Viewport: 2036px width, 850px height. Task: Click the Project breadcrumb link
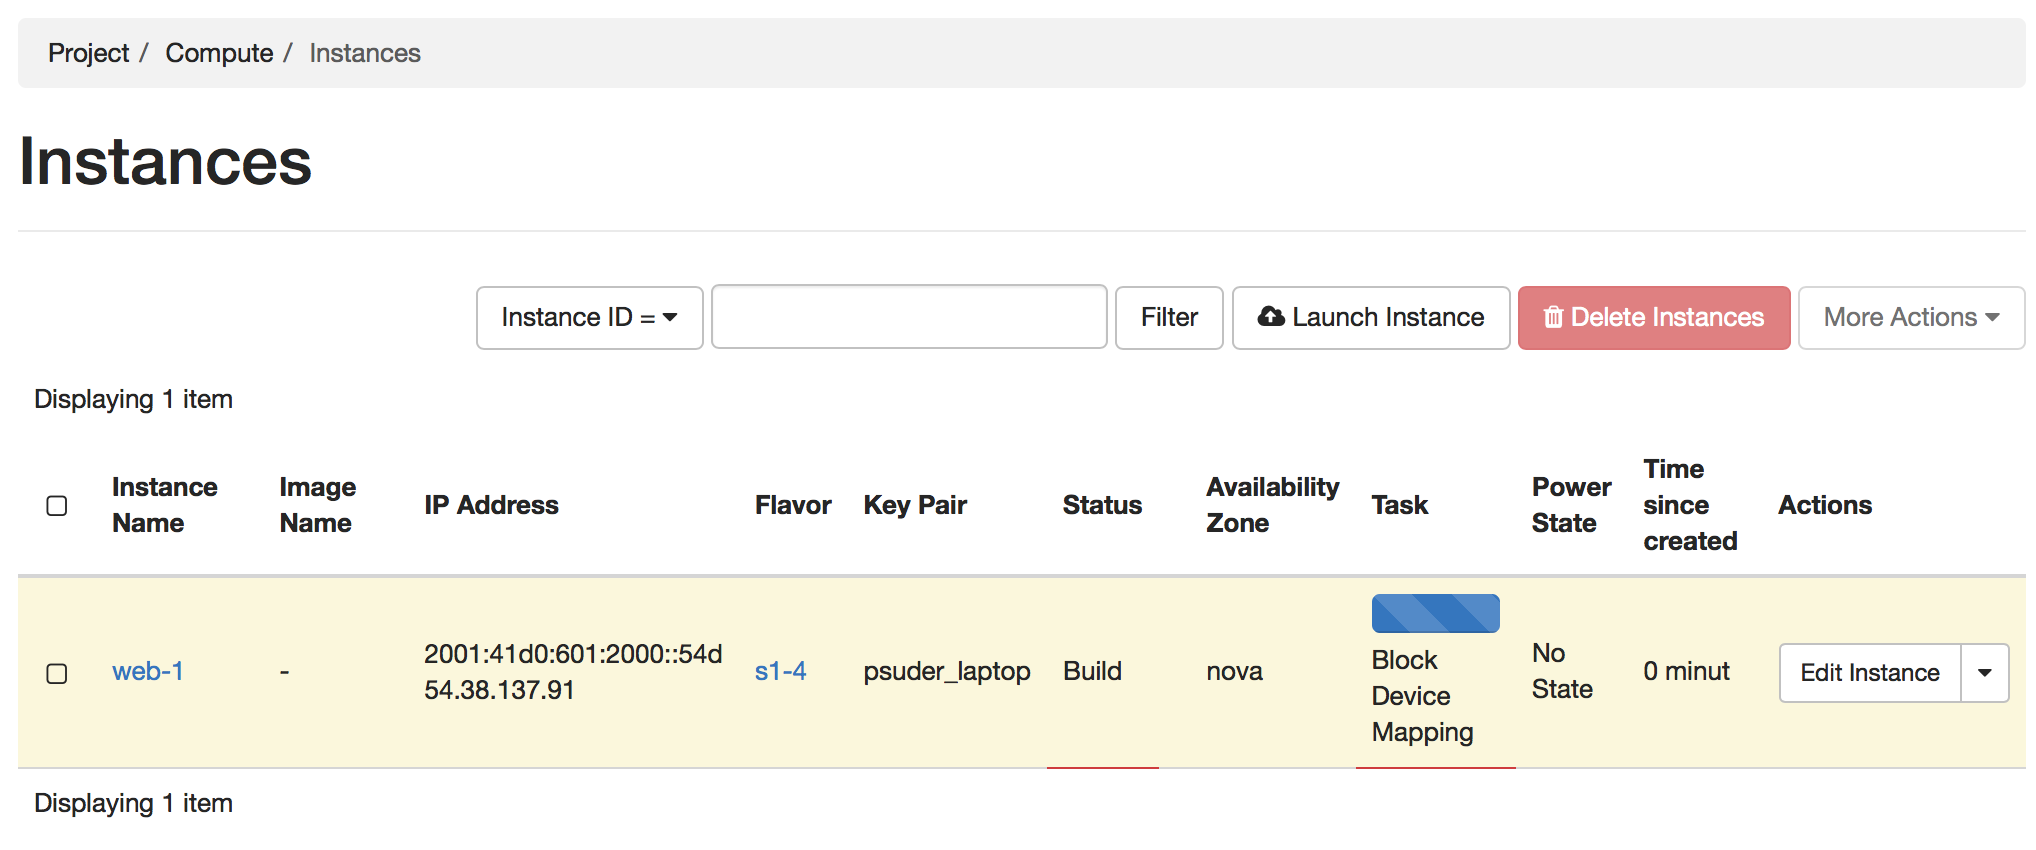tap(88, 53)
